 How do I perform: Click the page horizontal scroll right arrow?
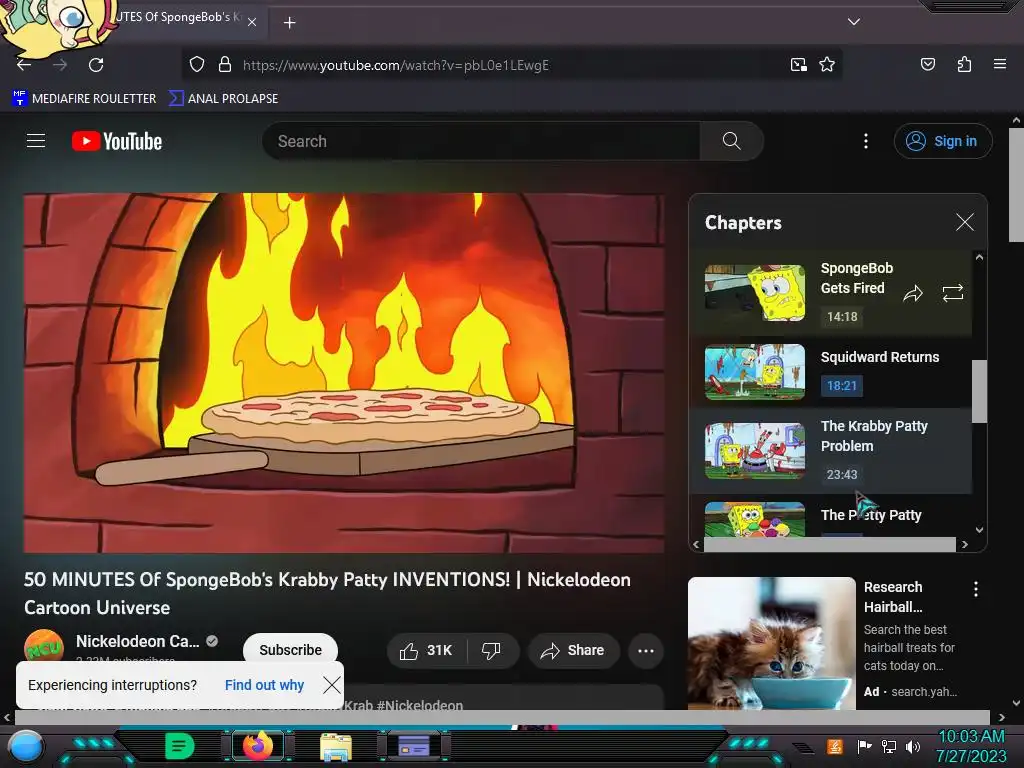click(1002, 717)
